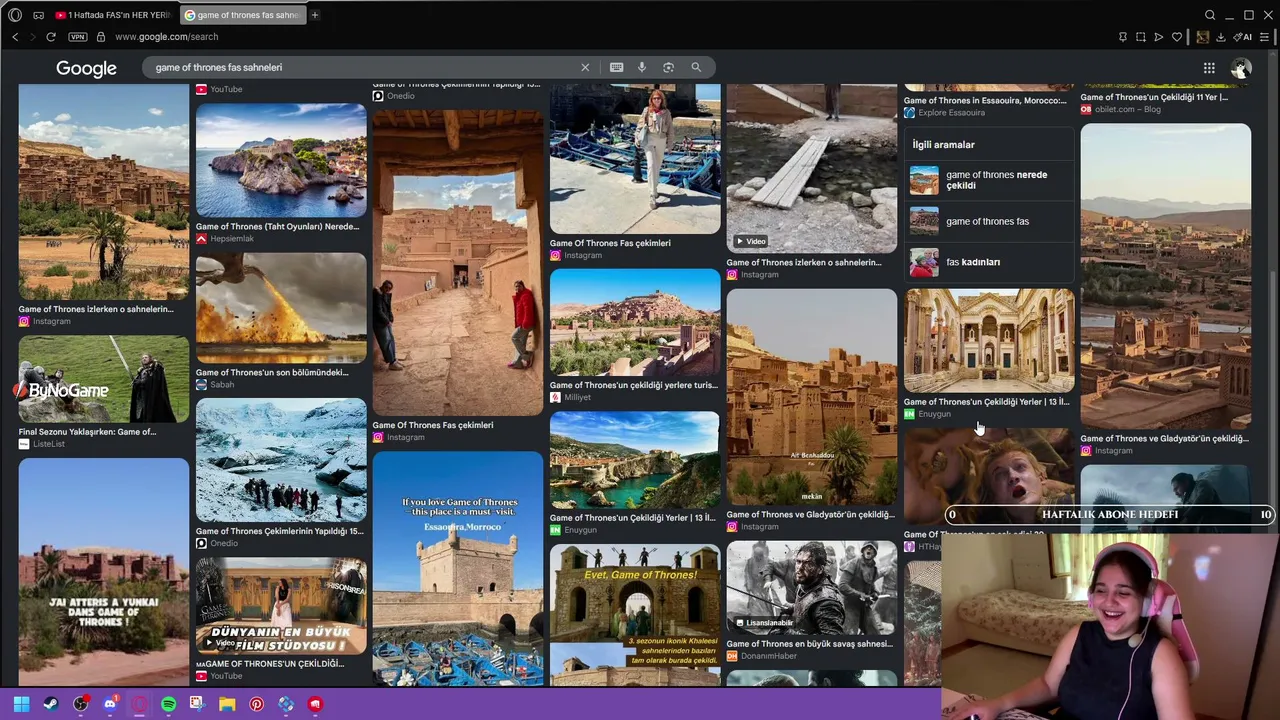Switch to the YouTube '1 Haftada FAS' tab
The image size is (1280, 720).
coord(113,15)
